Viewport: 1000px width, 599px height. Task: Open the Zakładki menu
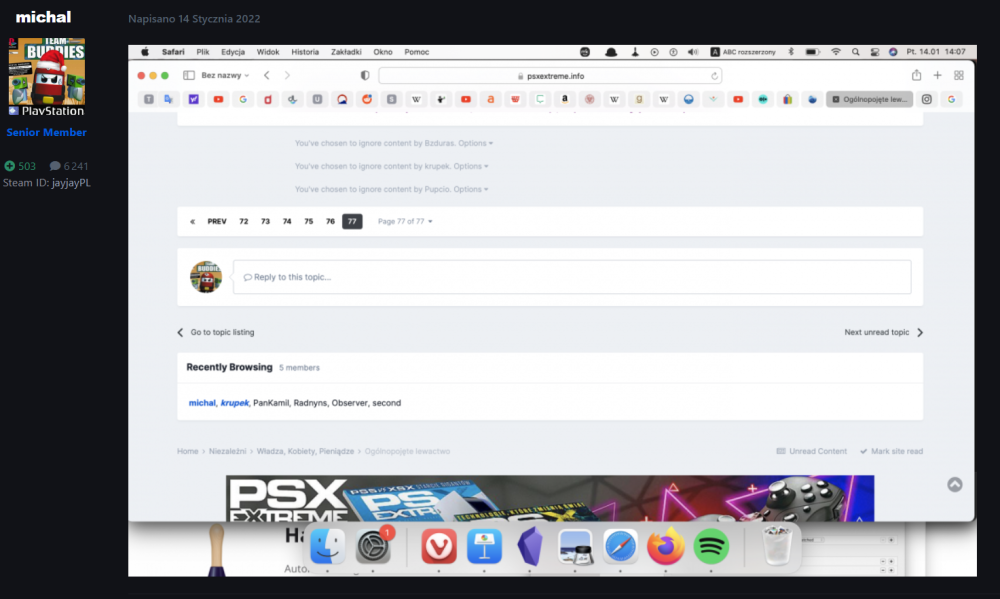pyautogui.click(x=346, y=52)
